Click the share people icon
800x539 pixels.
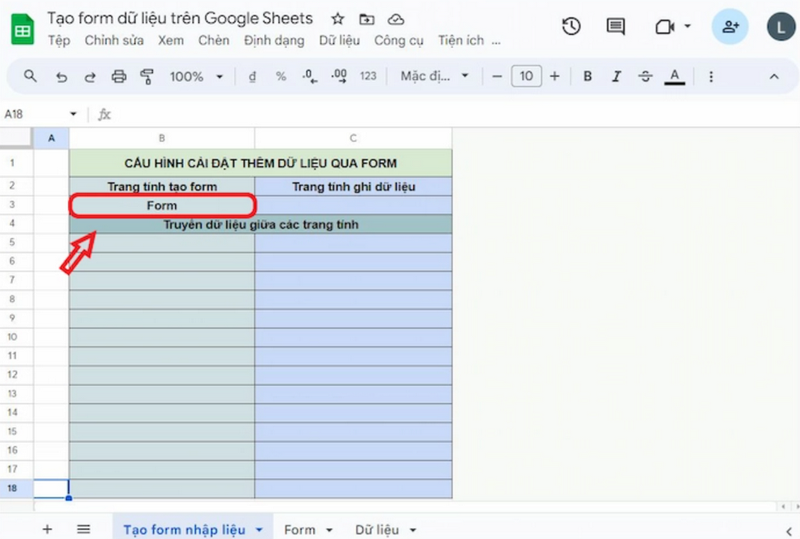(x=730, y=27)
